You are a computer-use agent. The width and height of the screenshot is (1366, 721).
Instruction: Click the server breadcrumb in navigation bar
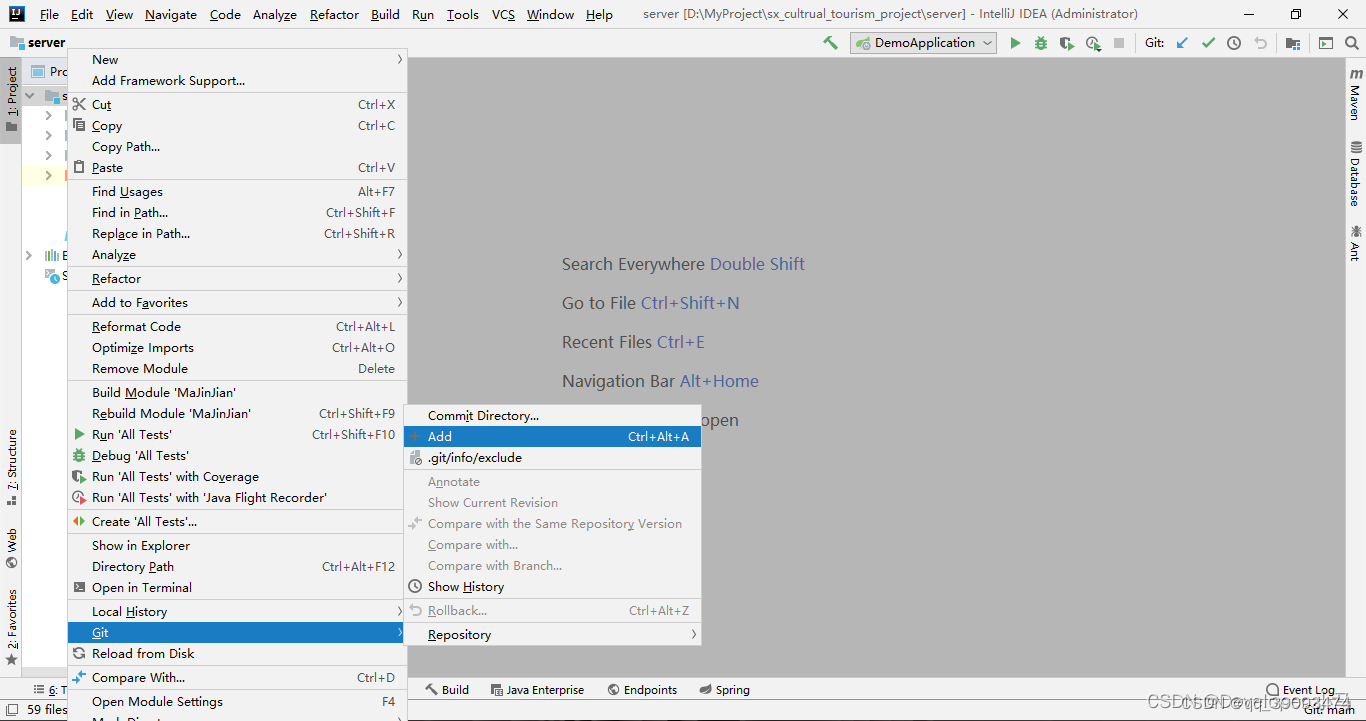[38, 43]
